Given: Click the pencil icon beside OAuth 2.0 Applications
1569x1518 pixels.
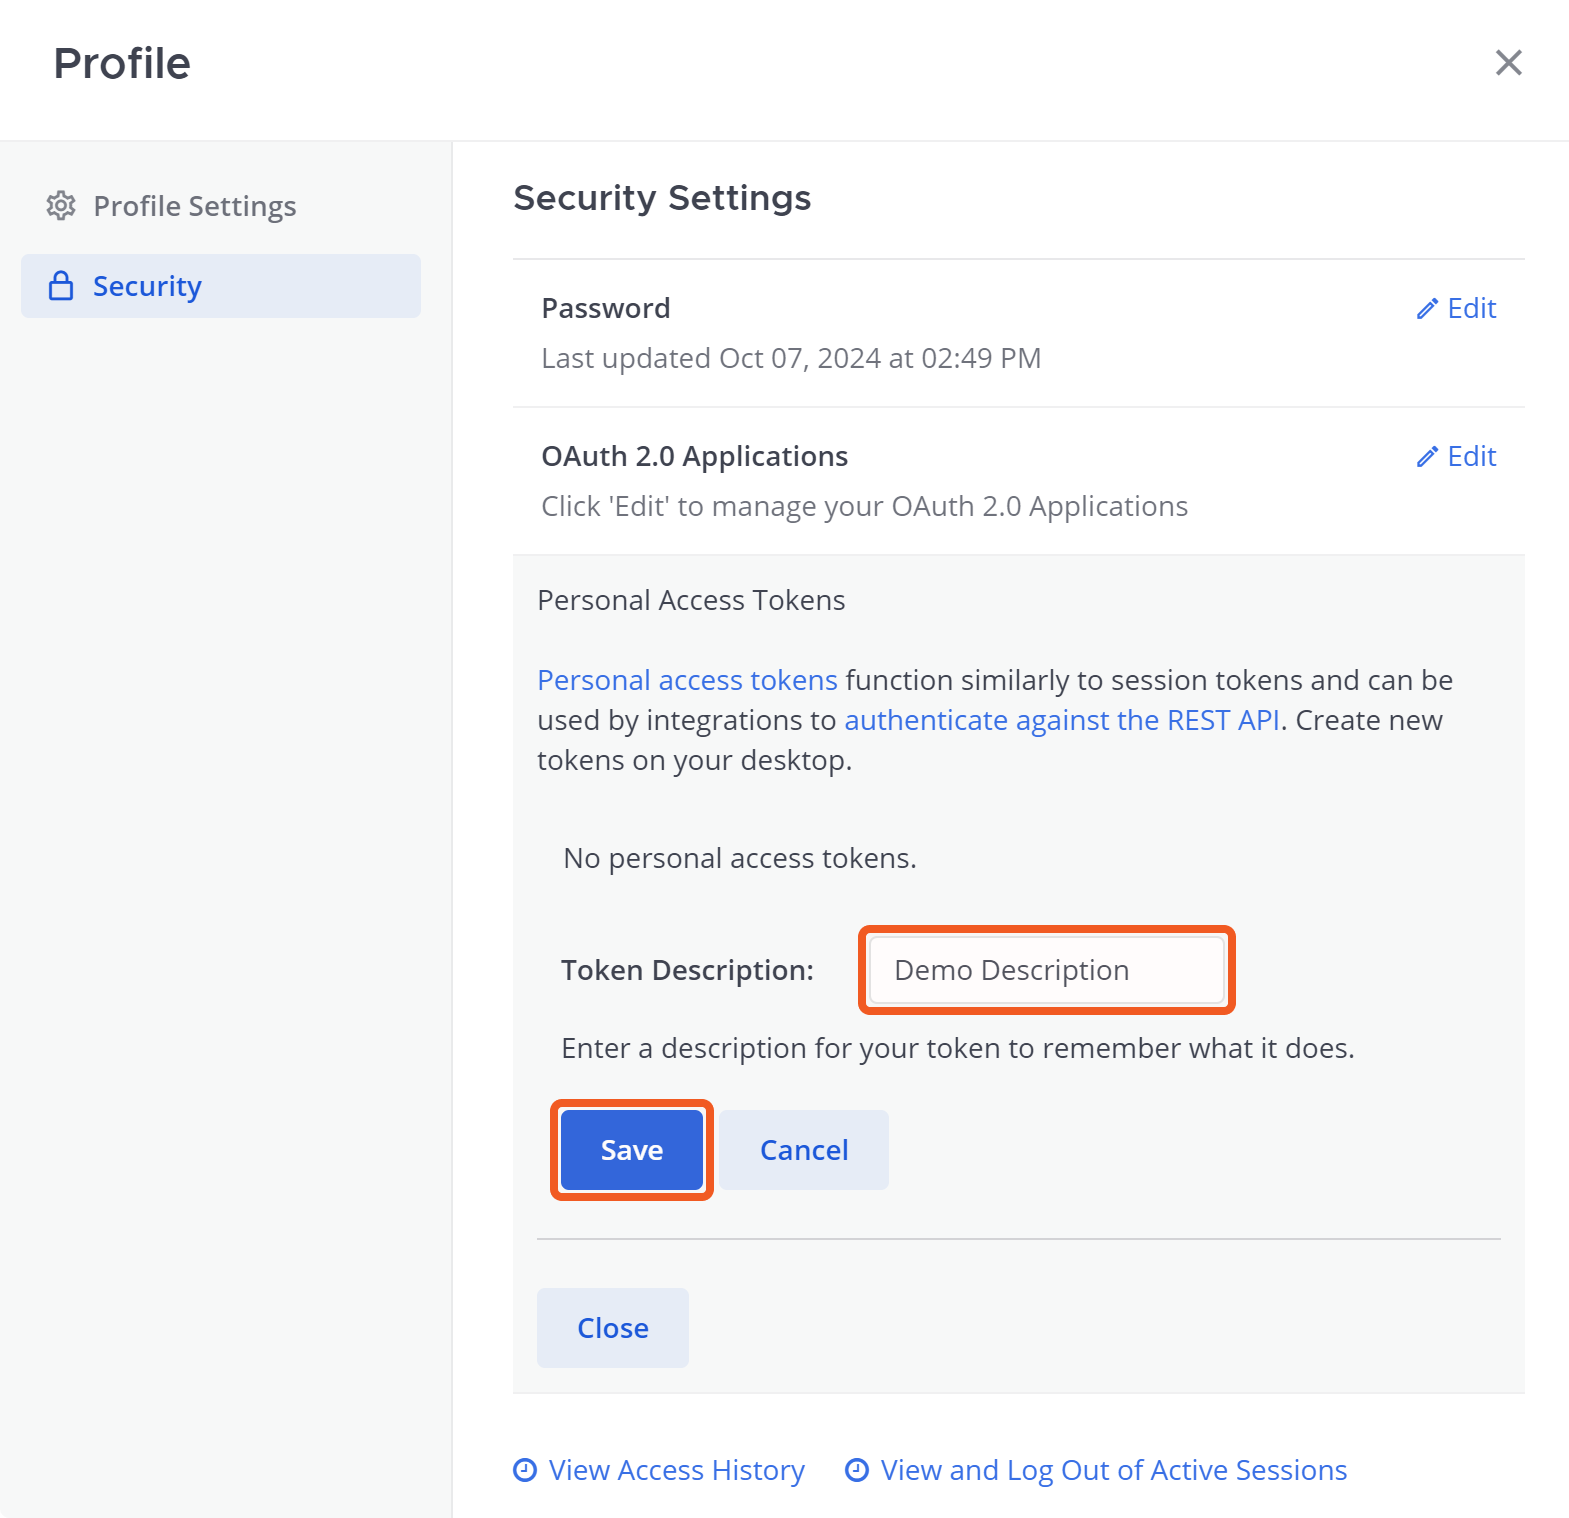Looking at the screenshot, I should click(1427, 457).
